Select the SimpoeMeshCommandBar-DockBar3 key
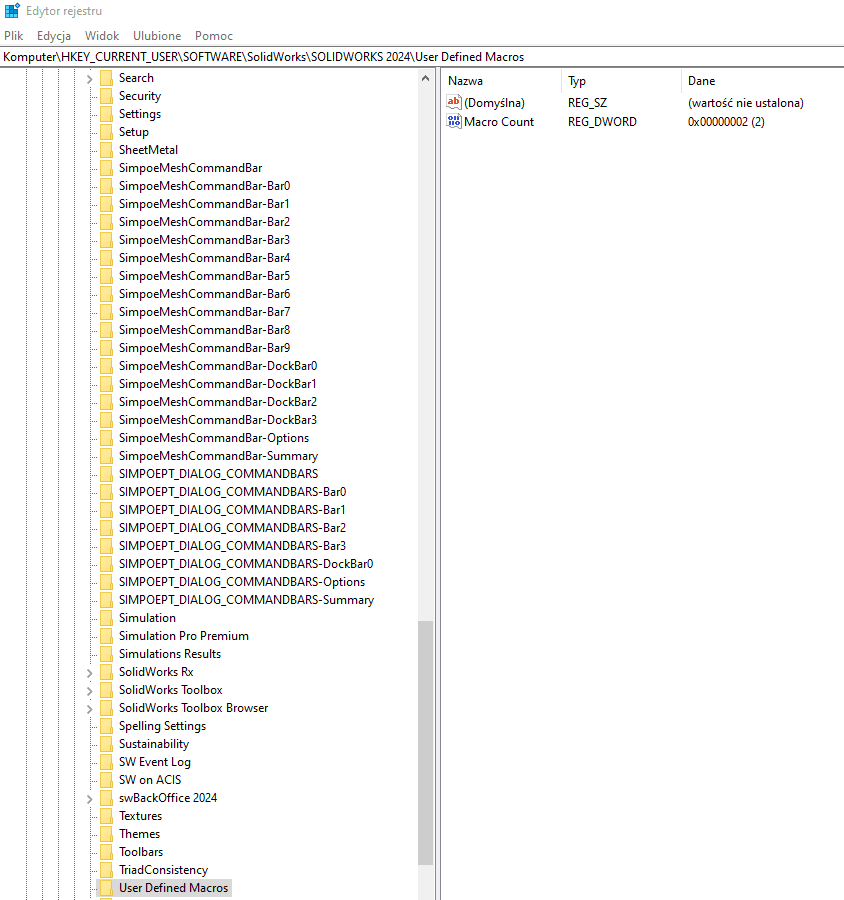 tap(218, 420)
